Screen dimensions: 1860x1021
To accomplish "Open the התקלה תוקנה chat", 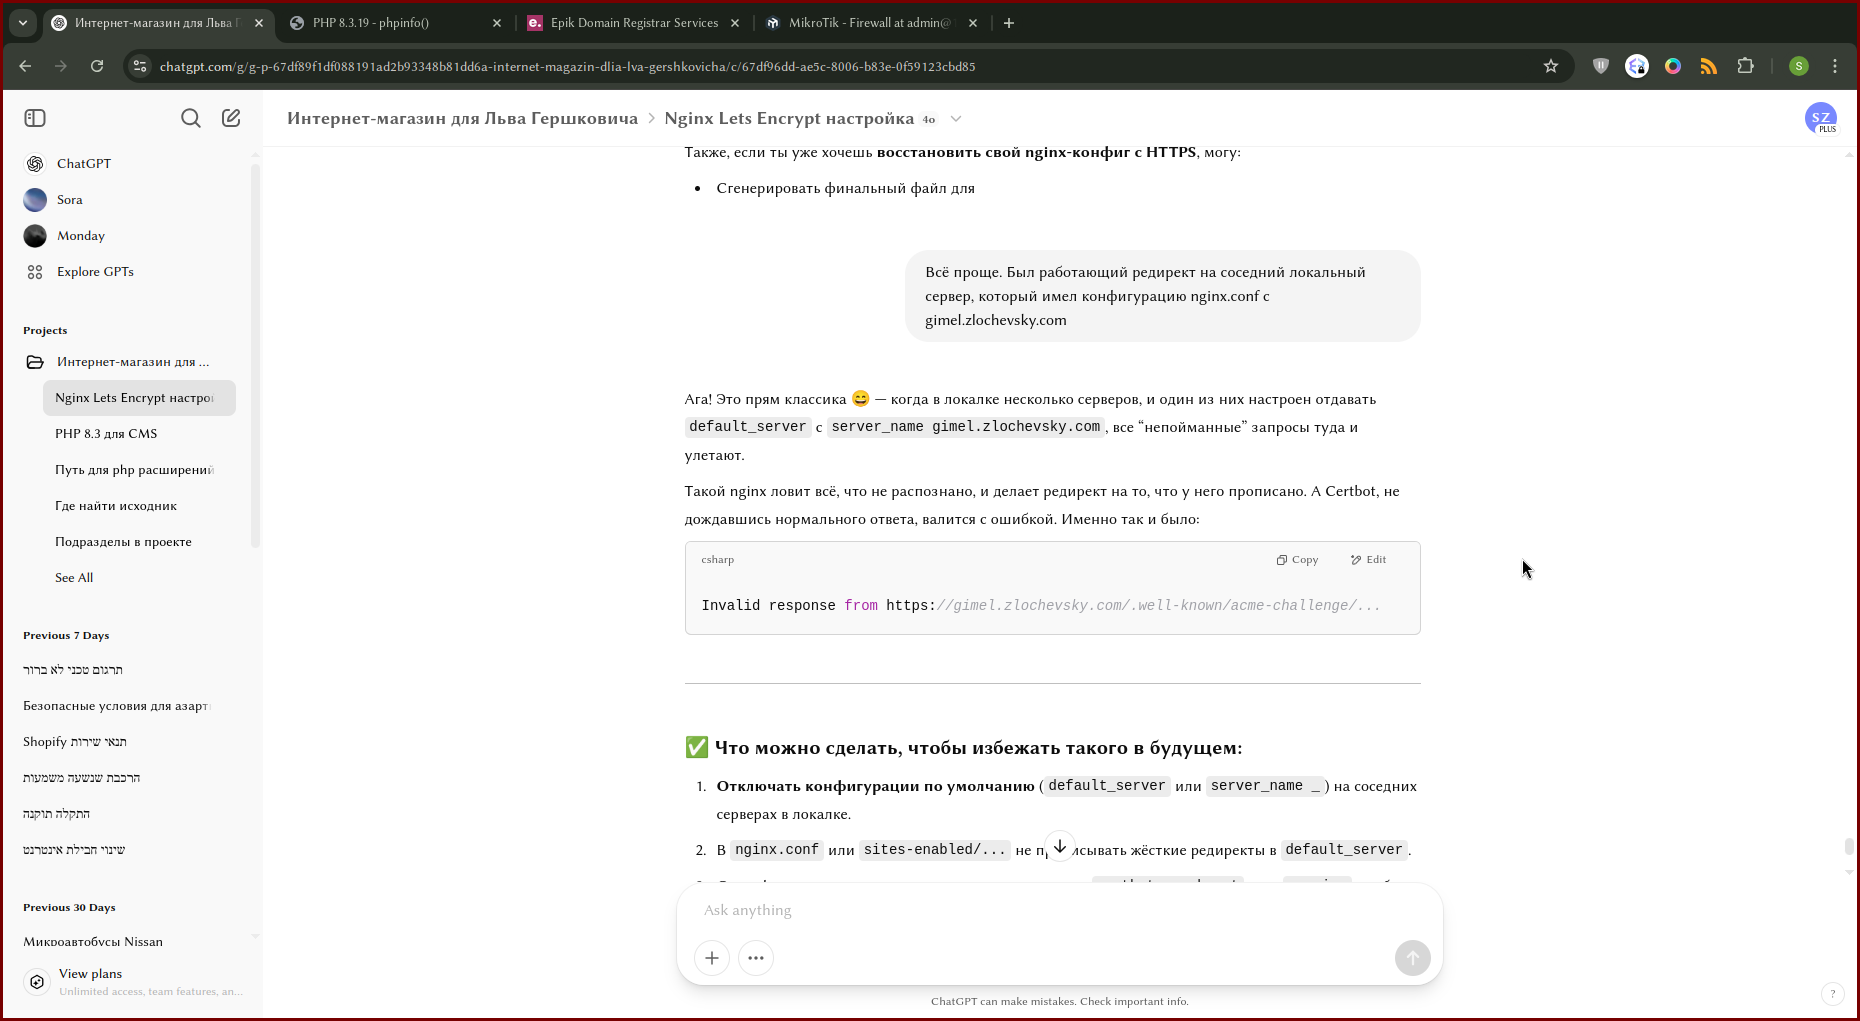I will coord(57,814).
